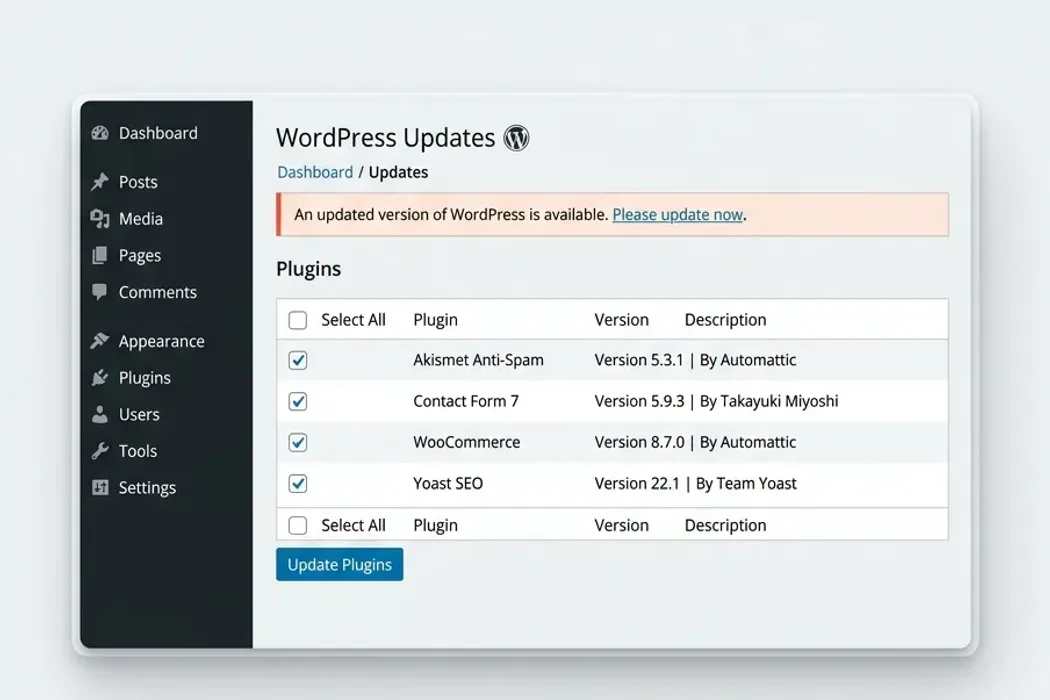Click the top Version column header
Image resolution: width=1050 pixels, height=700 pixels.
[621, 320]
